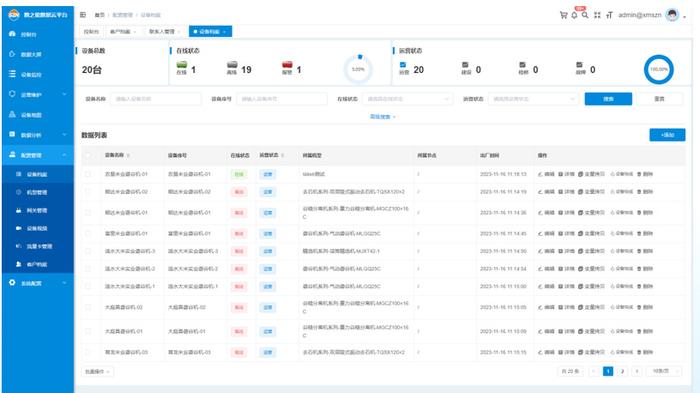
Task: Collapse sidebar using menu fold icon
Action: (83, 15)
